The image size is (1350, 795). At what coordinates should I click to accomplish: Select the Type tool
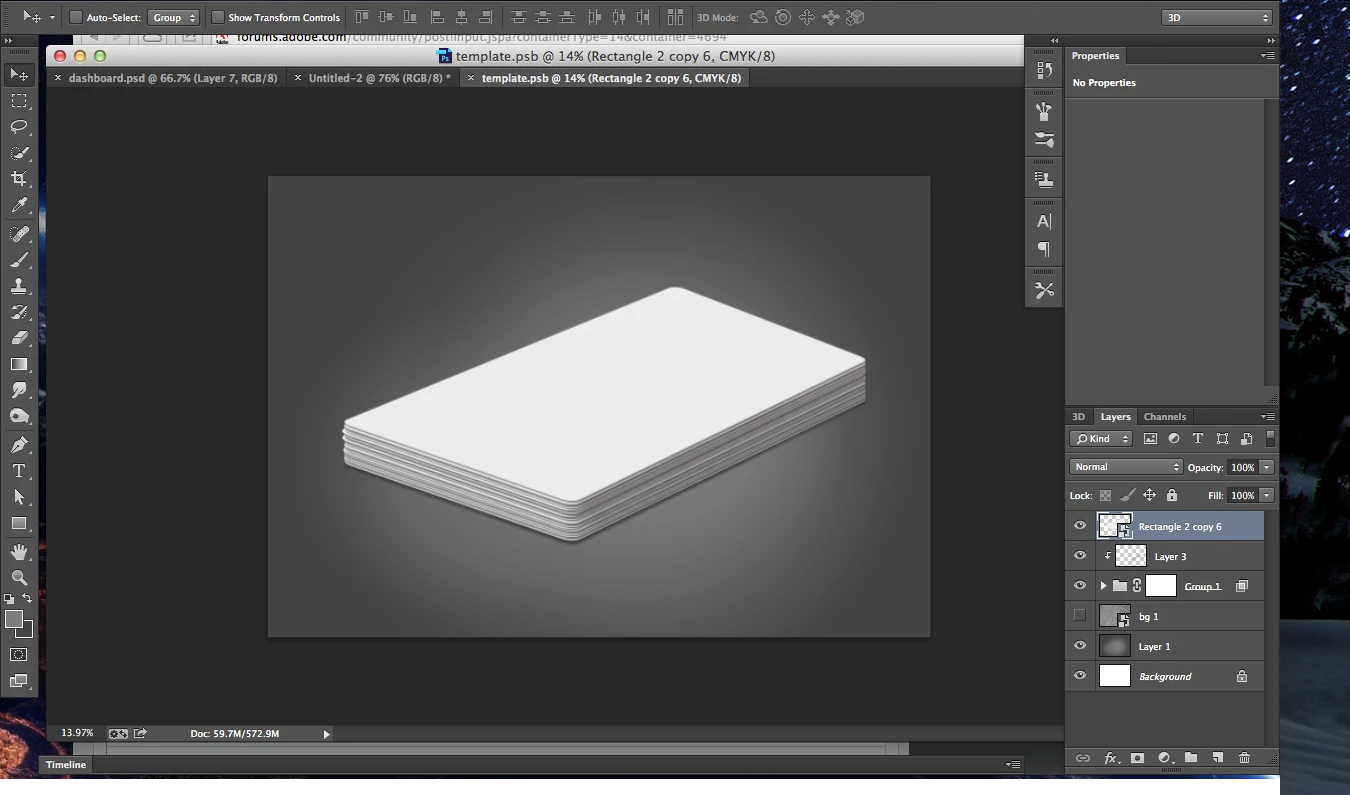[19, 471]
